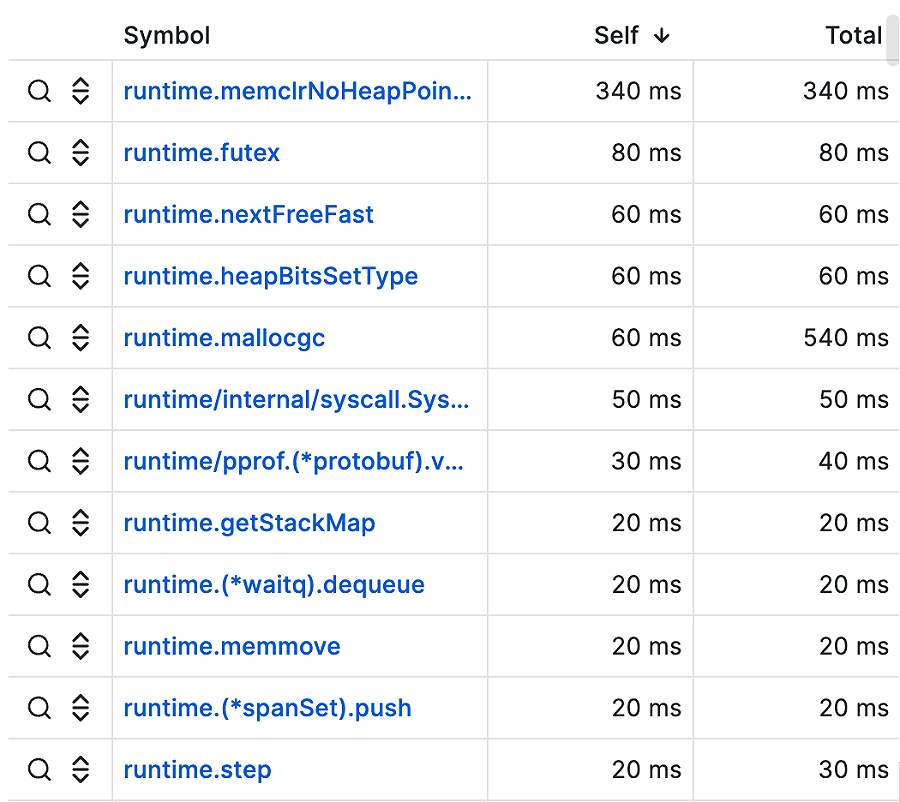Open the runtime.heapBitsSetType function link

(x=271, y=276)
